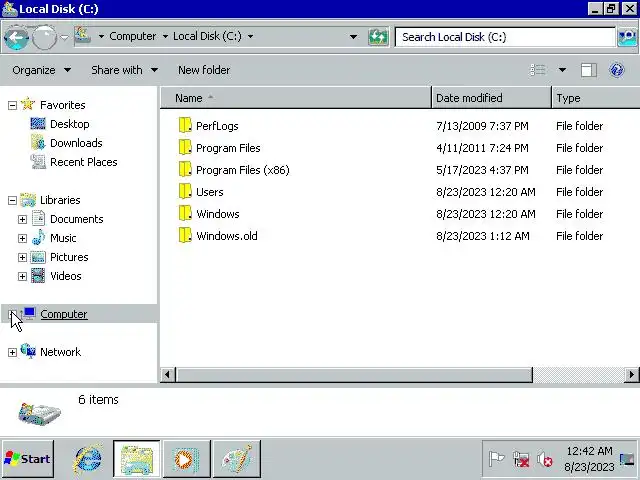Sort by Type column header
This screenshot has height=480, width=640.
point(596,98)
